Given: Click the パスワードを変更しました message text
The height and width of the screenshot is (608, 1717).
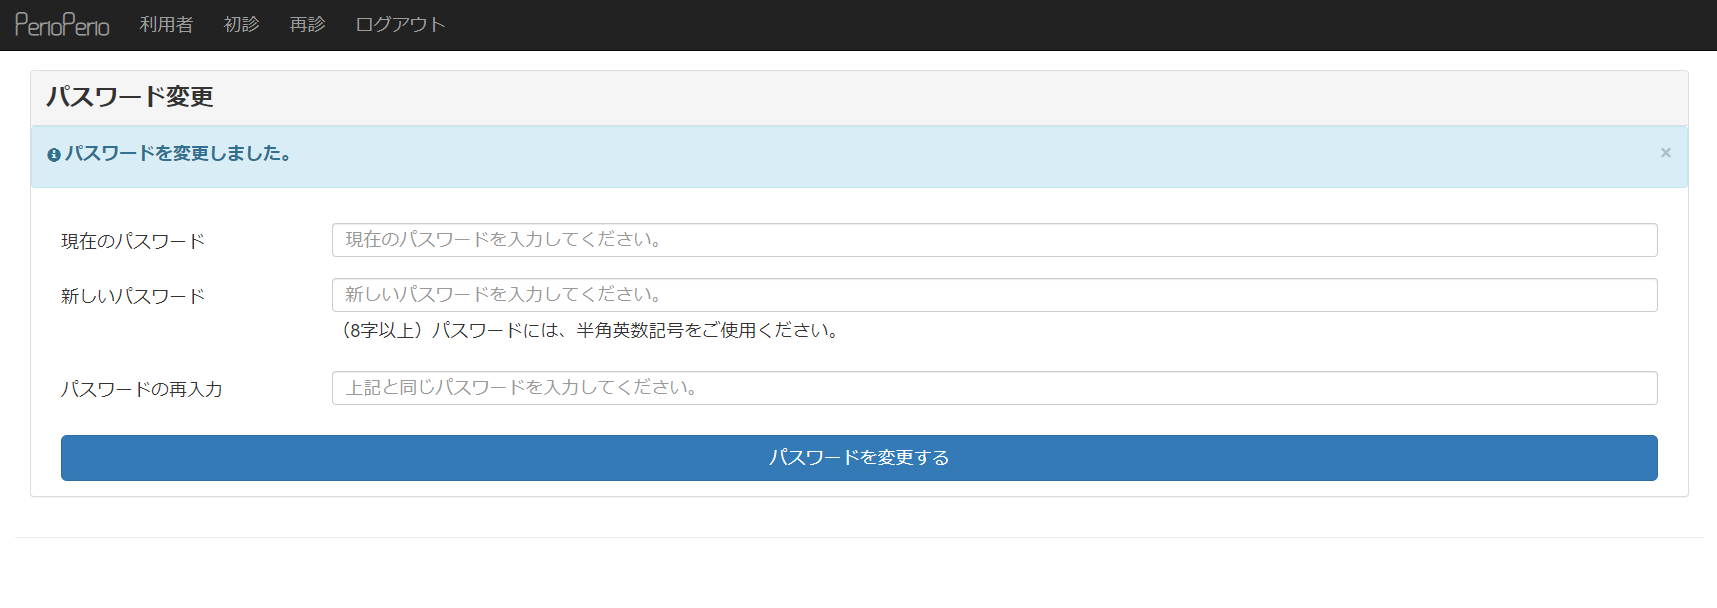Looking at the screenshot, I should point(178,154).
